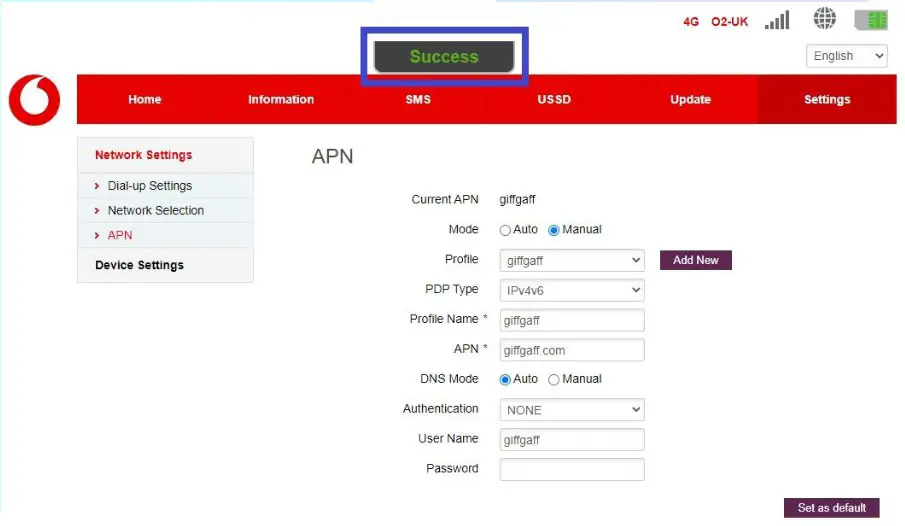Open the PDP Type dropdown
Viewport: 905px width, 526px height.
(572, 290)
